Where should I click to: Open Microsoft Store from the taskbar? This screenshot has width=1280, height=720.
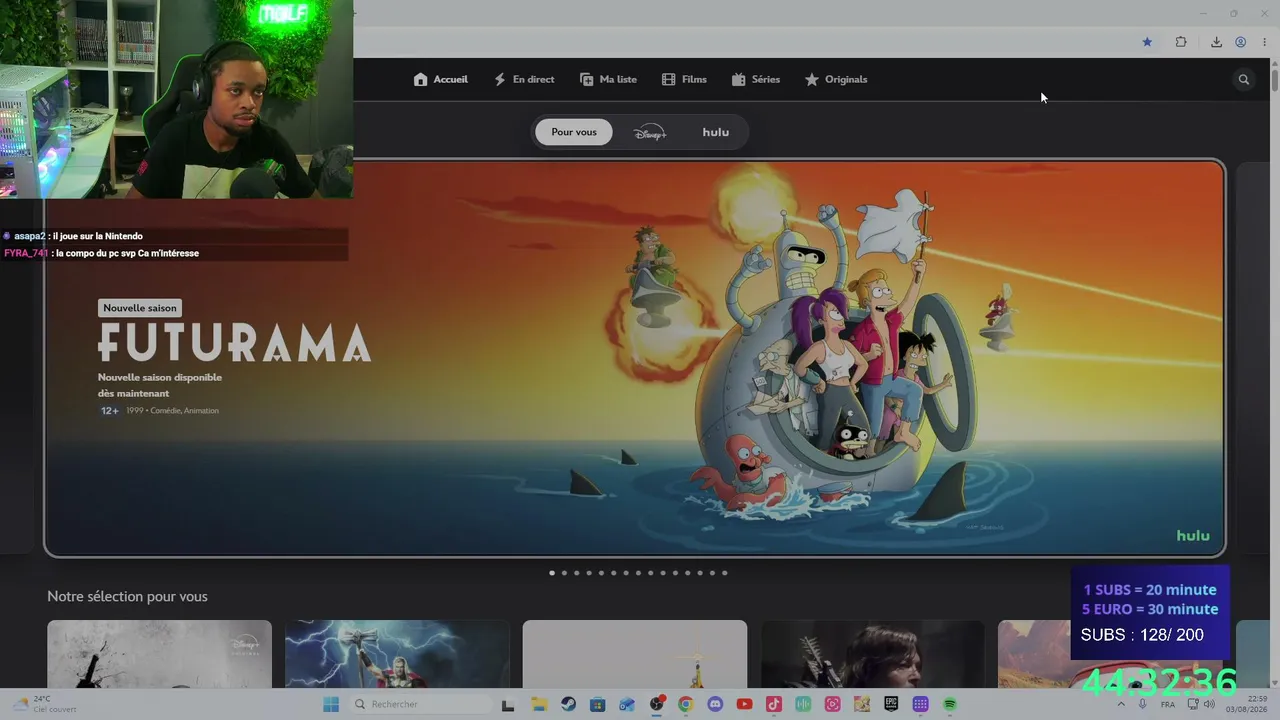(x=597, y=704)
